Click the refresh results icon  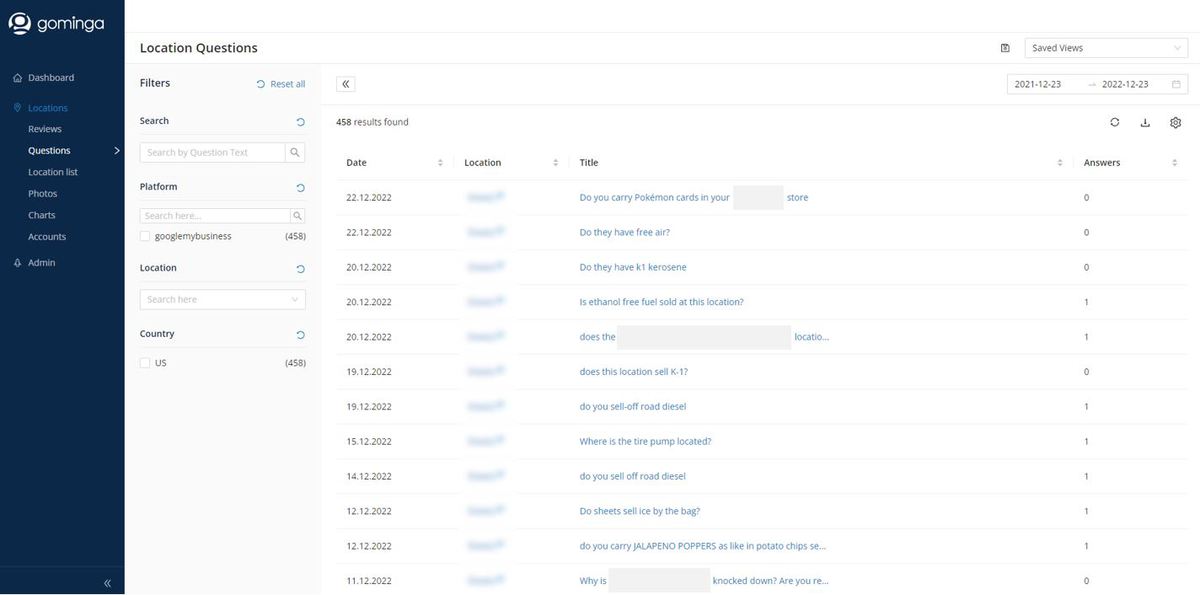coord(1114,122)
